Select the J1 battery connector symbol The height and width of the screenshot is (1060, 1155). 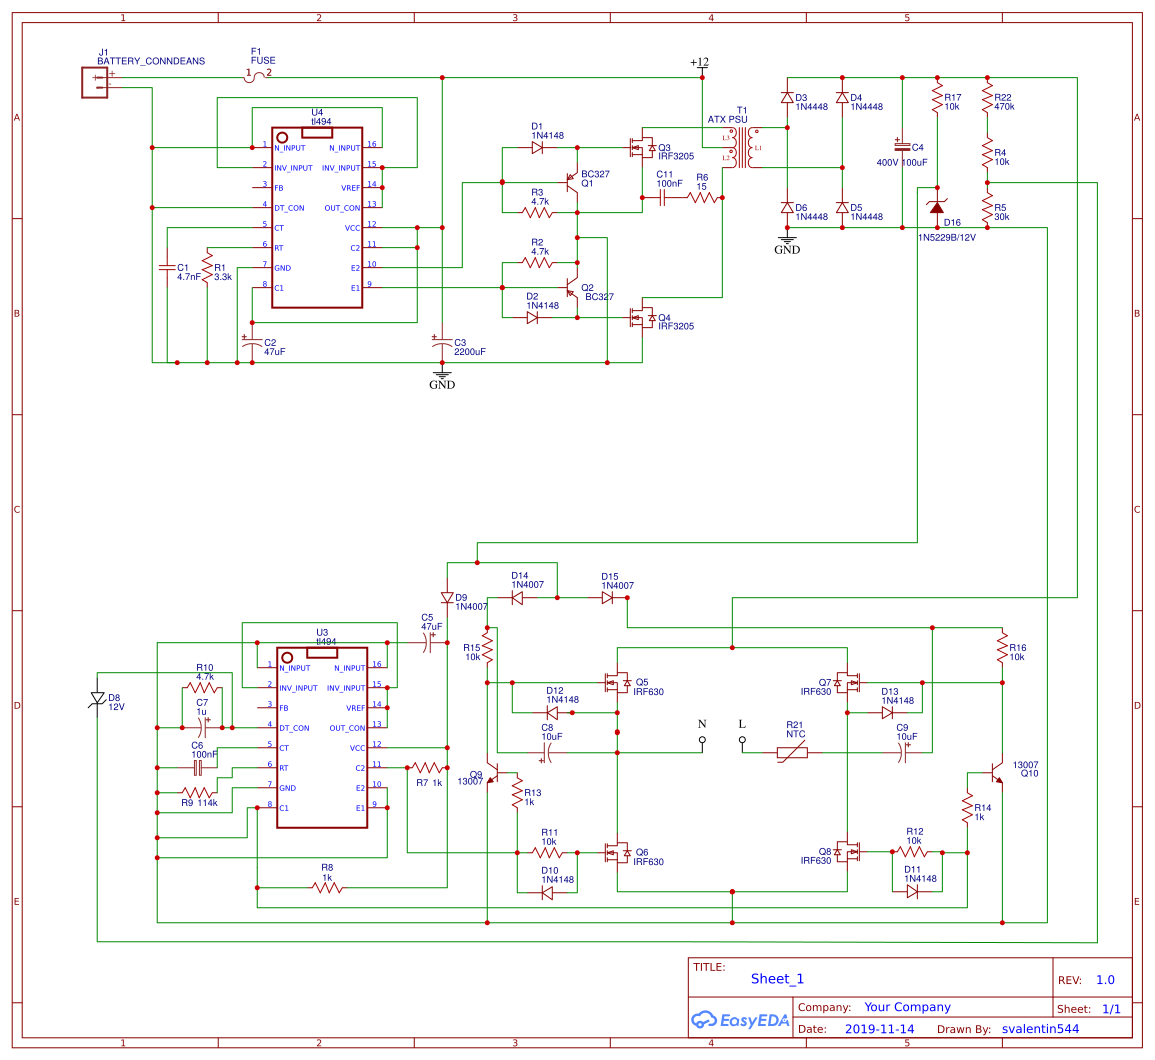point(93,82)
